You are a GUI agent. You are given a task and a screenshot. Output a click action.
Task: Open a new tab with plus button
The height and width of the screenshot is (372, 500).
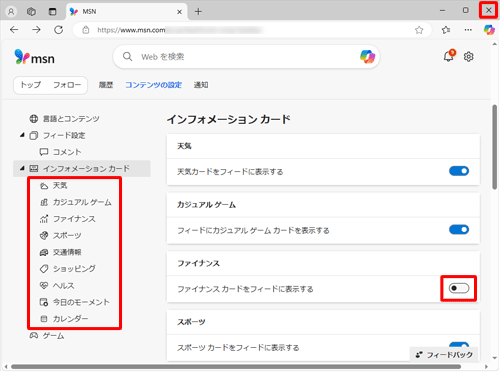click(x=198, y=12)
